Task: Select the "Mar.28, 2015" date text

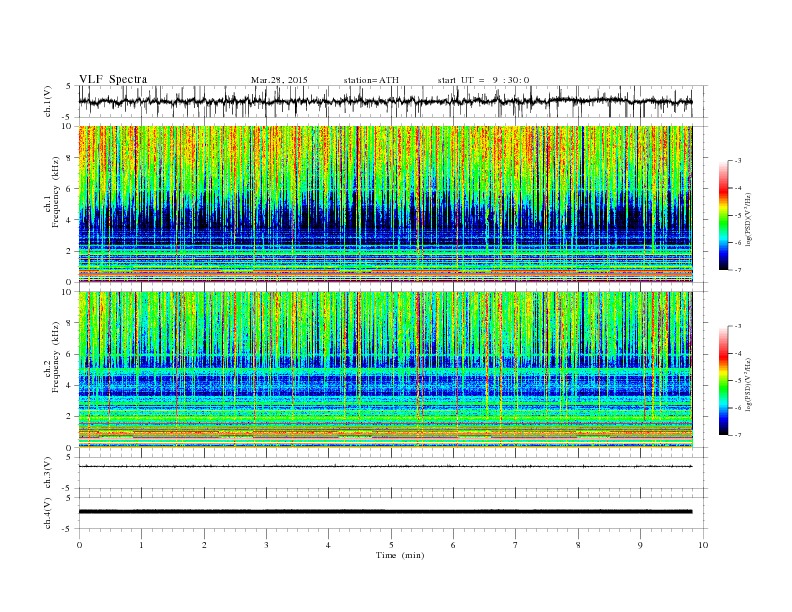Action: 279,80
